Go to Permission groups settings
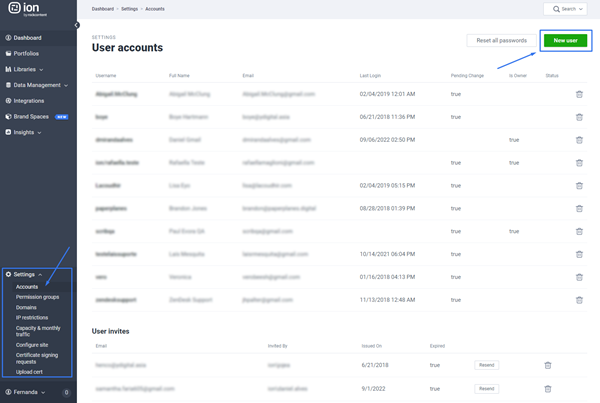 [37, 297]
